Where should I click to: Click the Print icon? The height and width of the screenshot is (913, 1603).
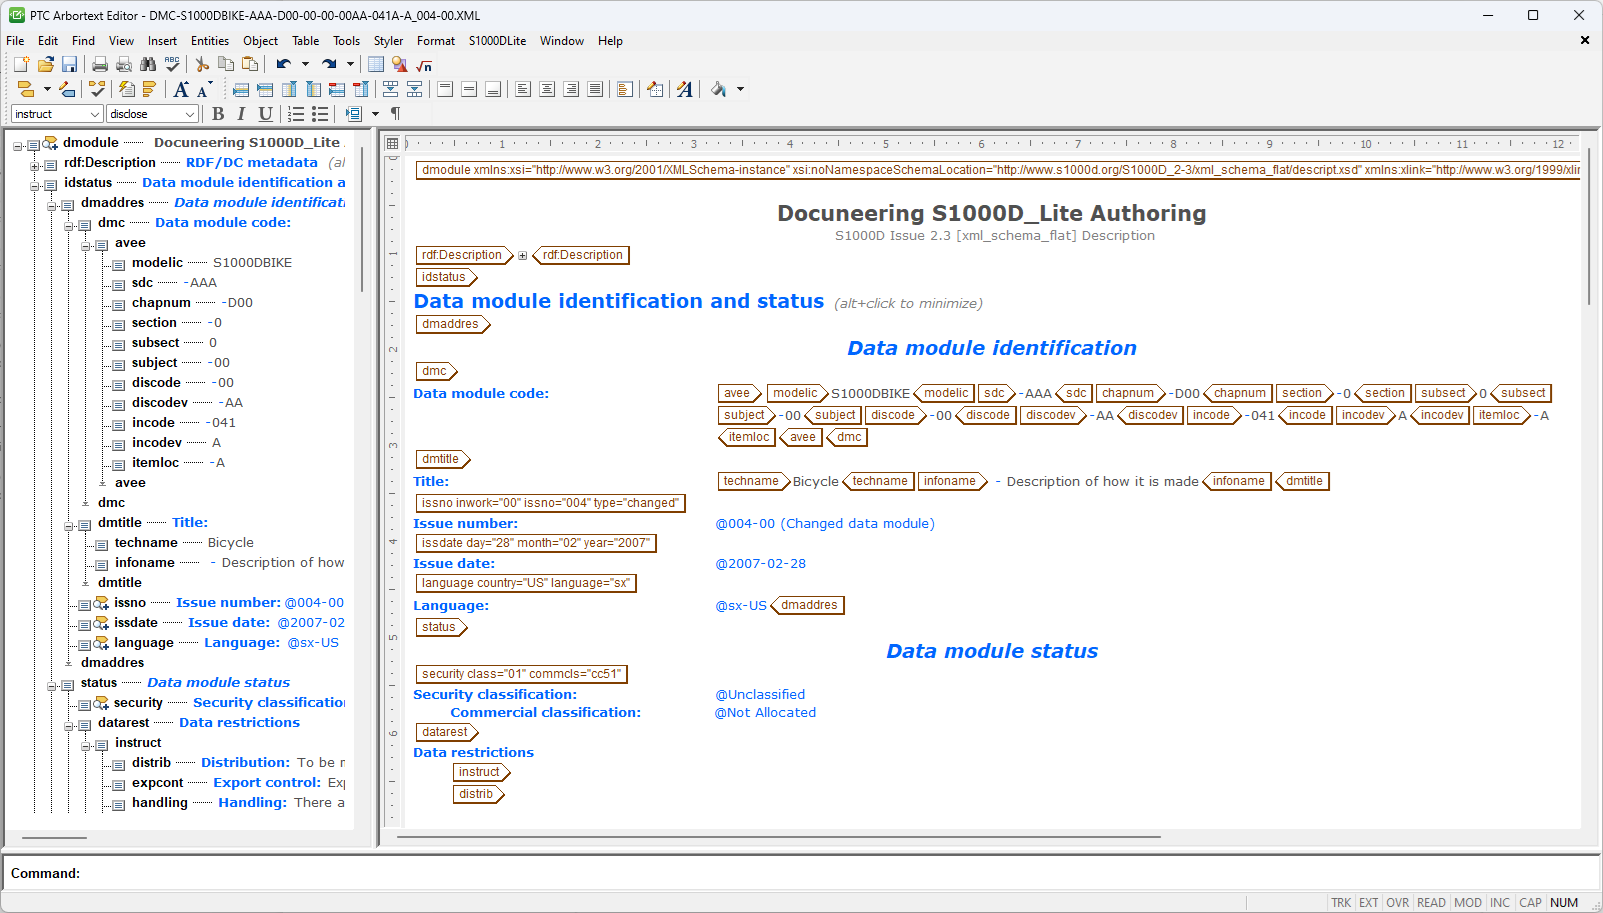point(100,65)
